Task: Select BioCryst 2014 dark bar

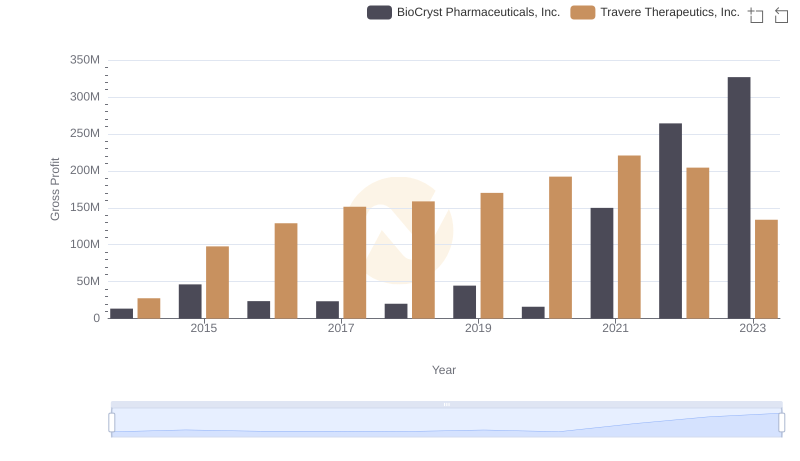Action: coord(121,314)
